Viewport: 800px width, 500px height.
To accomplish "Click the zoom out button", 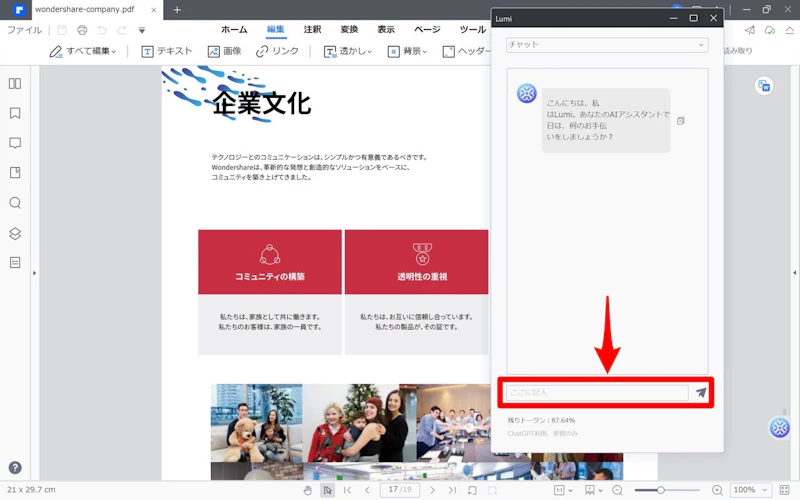I will 617,490.
